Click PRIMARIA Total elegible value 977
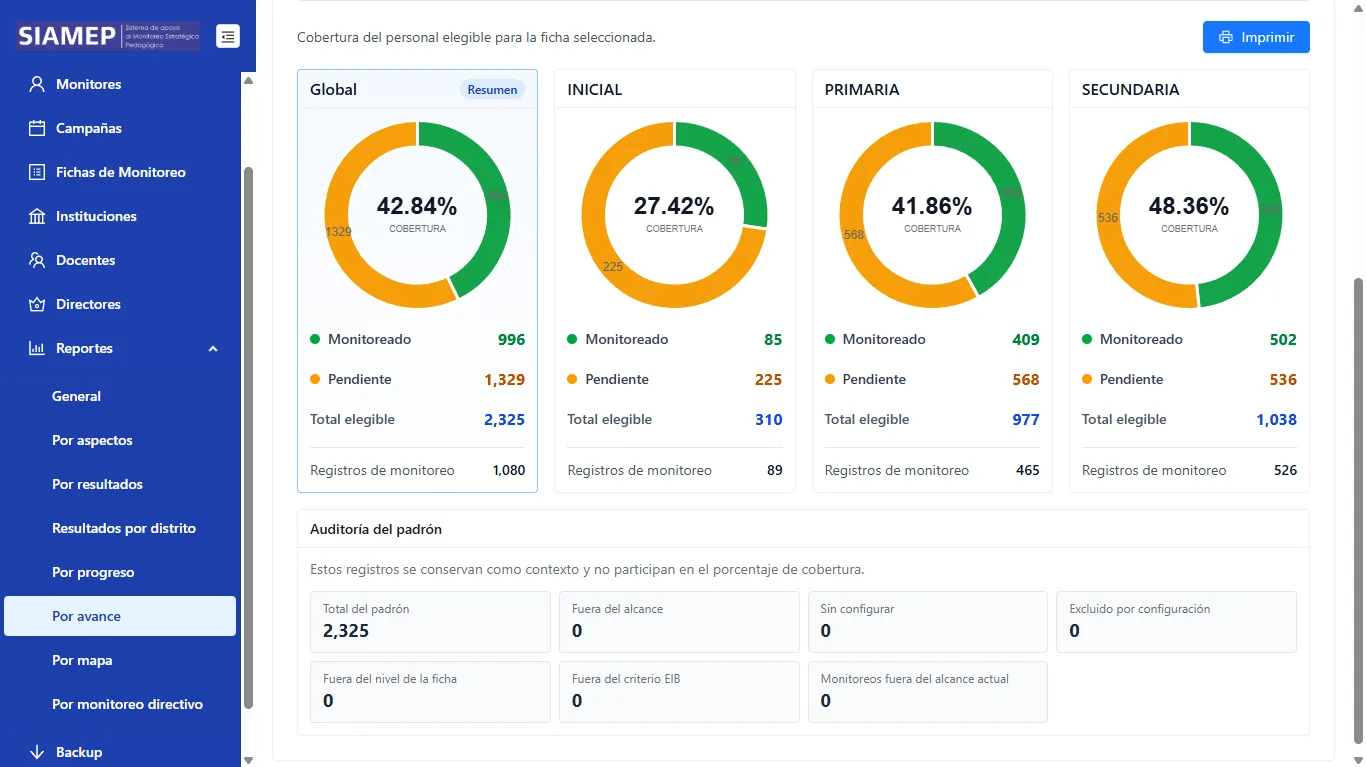 tap(1026, 419)
